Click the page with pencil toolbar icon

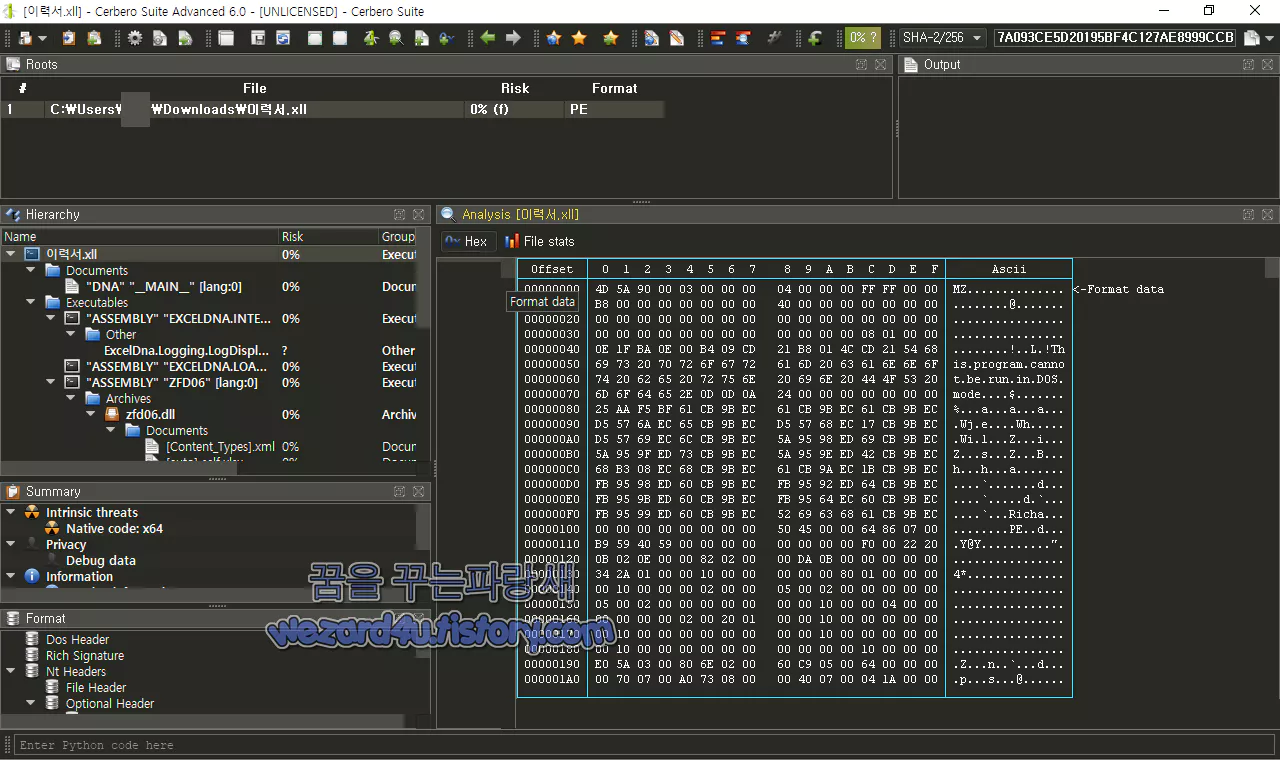click(x=677, y=38)
